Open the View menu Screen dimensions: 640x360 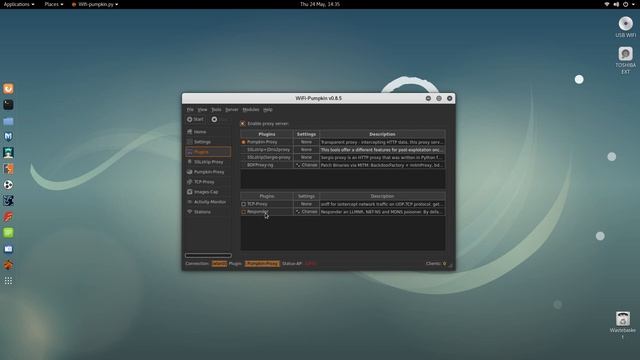coord(202,109)
